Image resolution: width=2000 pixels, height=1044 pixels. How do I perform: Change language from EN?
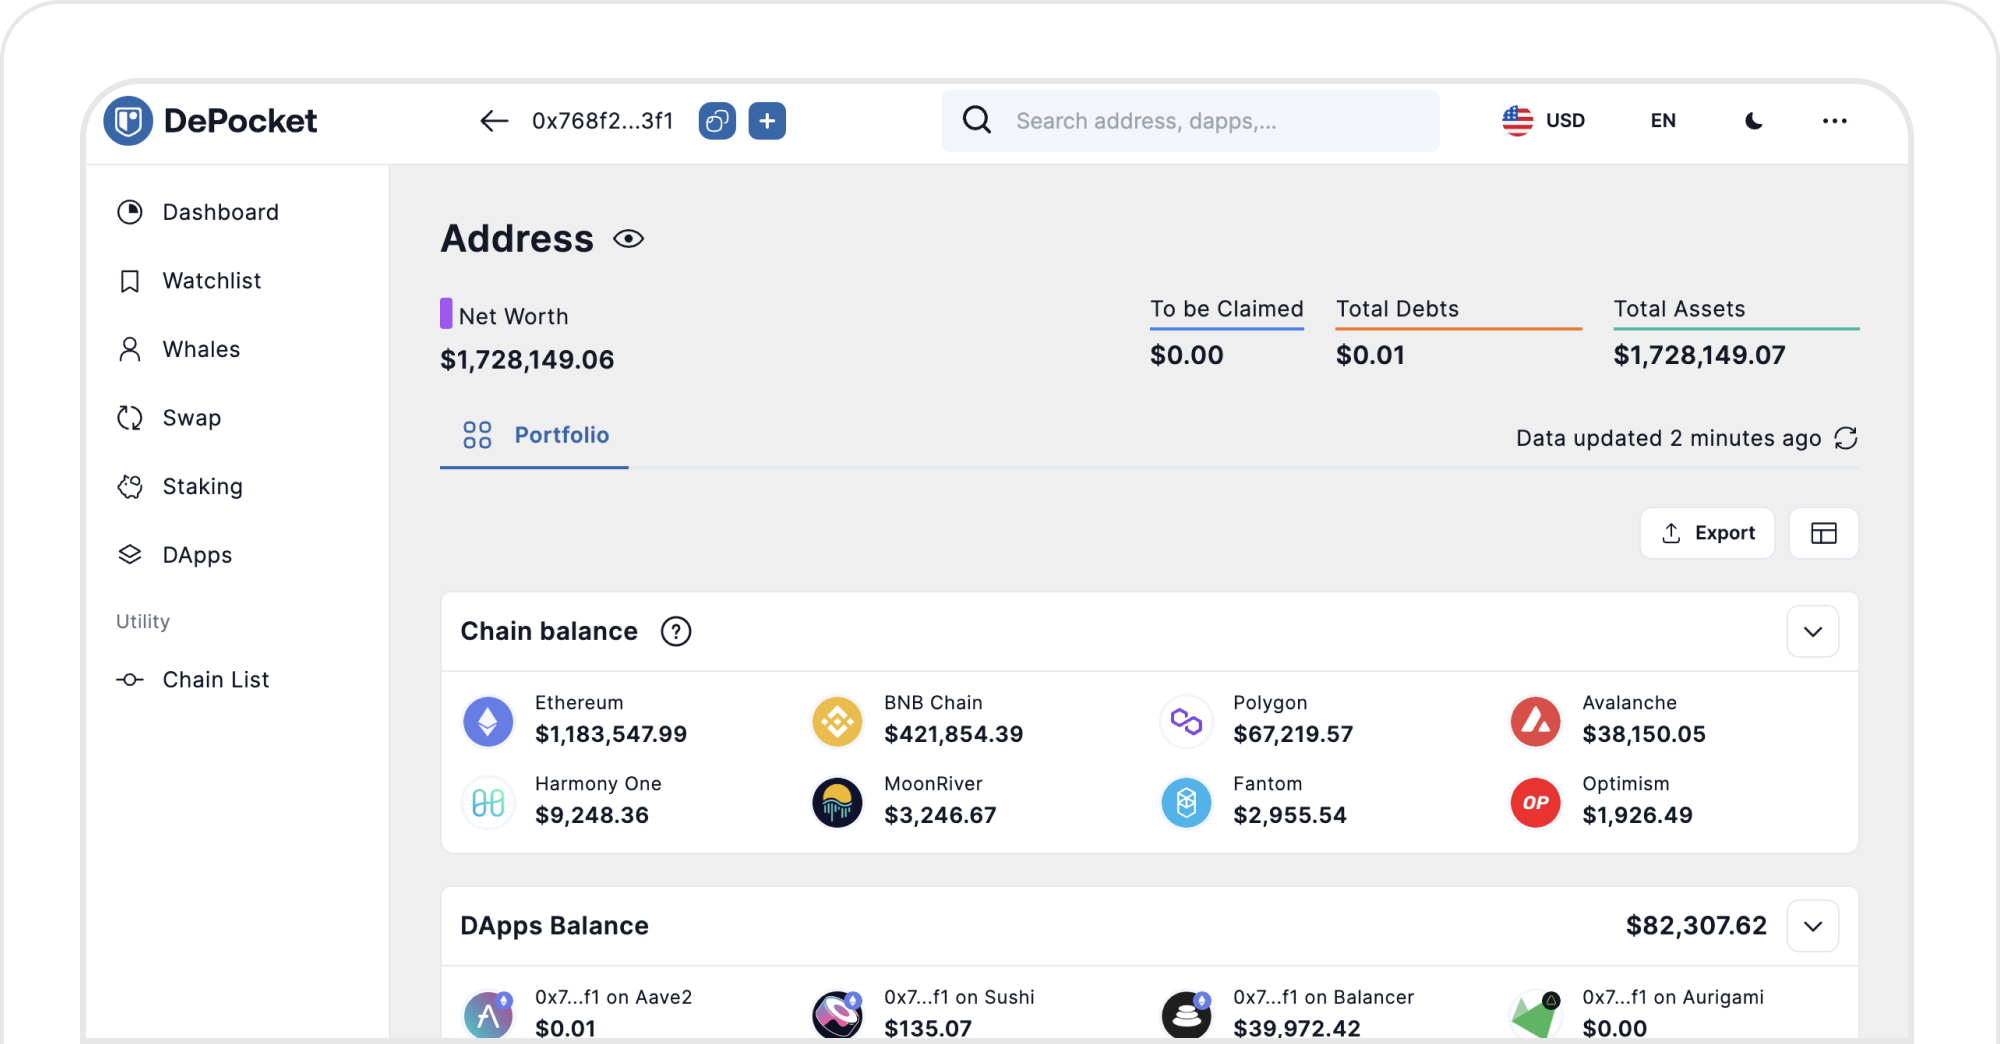click(1663, 121)
